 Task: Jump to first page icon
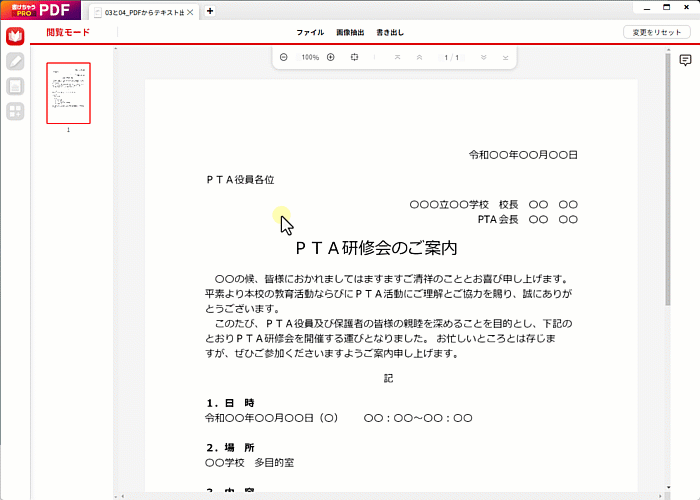[x=397, y=57]
